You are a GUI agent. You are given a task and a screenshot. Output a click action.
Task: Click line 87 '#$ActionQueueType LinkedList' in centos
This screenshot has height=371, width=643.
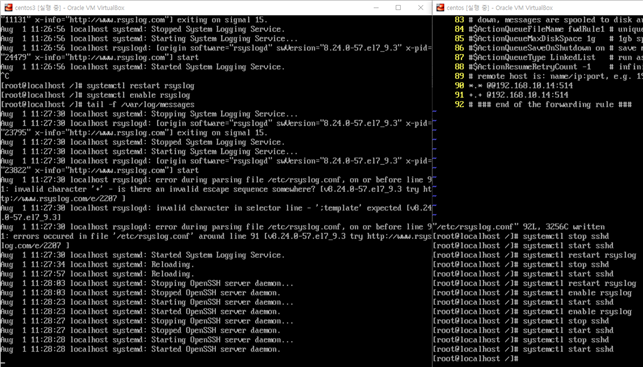(x=549, y=57)
